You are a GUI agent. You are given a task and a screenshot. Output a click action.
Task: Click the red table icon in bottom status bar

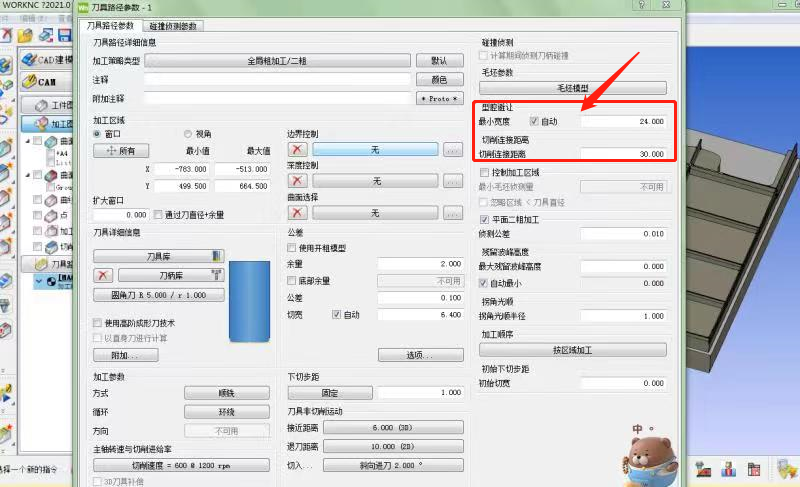click(x=754, y=469)
